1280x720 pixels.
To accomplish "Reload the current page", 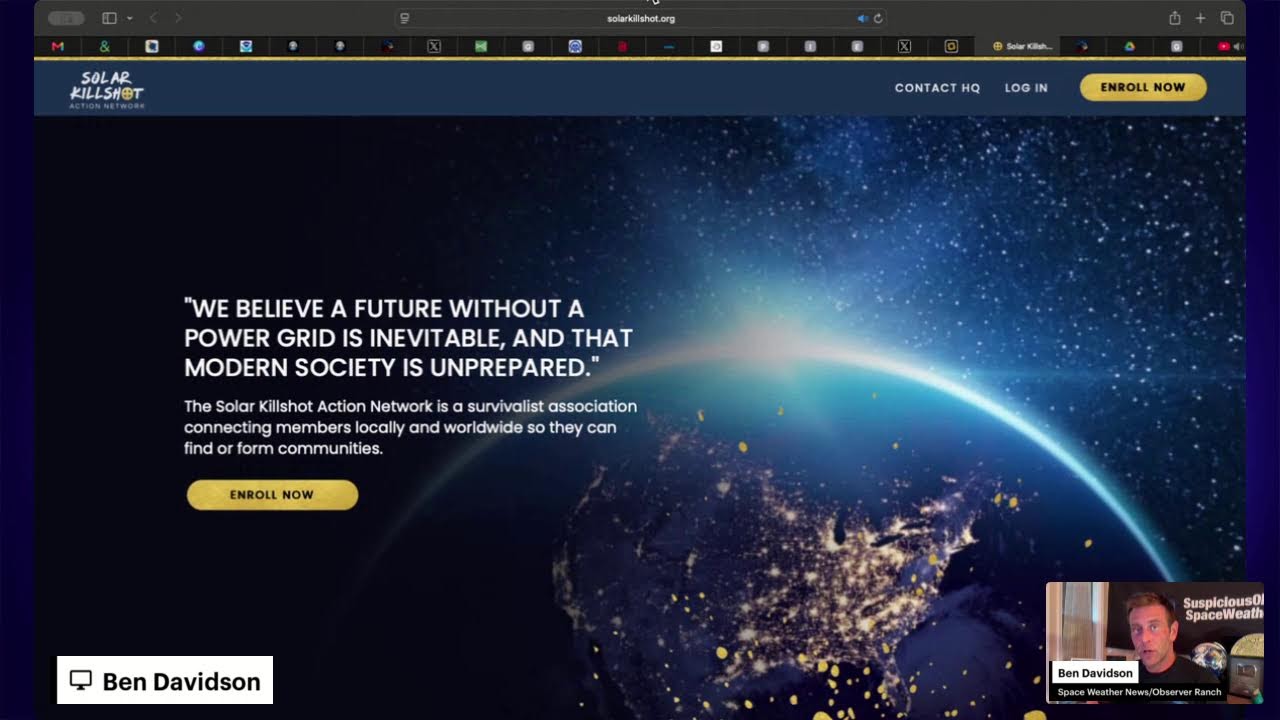I will click(878, 18).
